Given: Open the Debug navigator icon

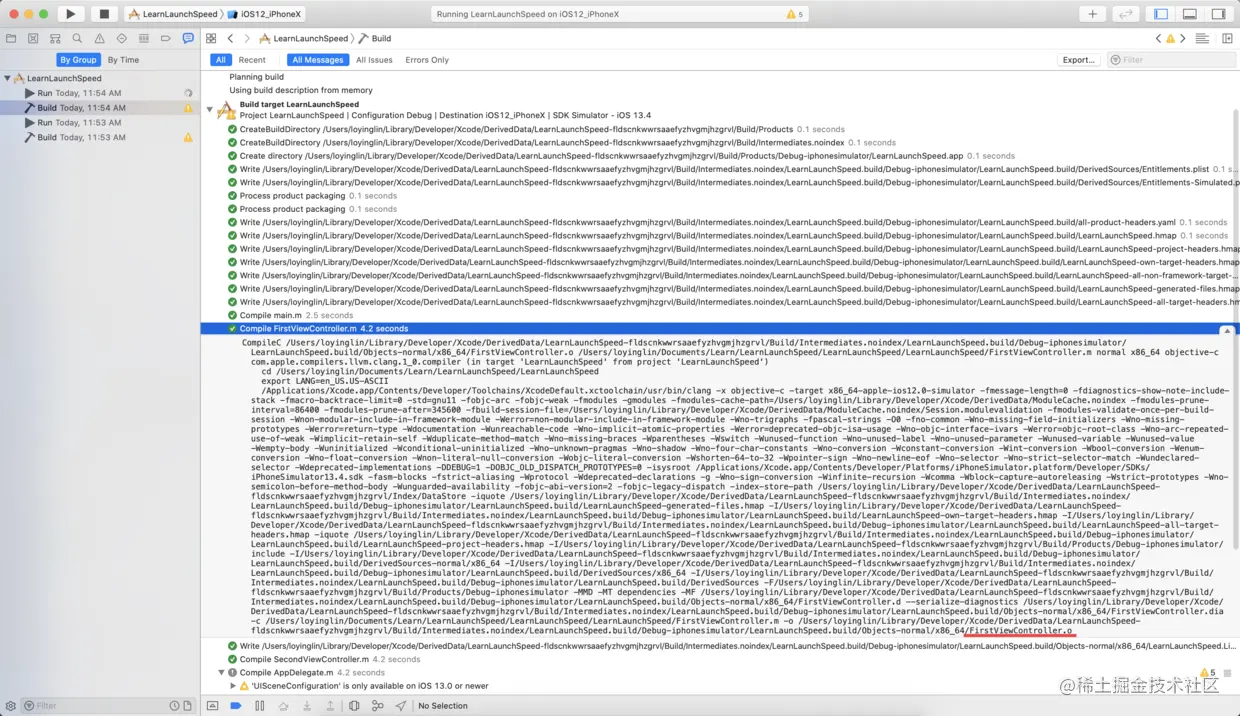Looking at the screenshot, I should (x=143, y=38).
